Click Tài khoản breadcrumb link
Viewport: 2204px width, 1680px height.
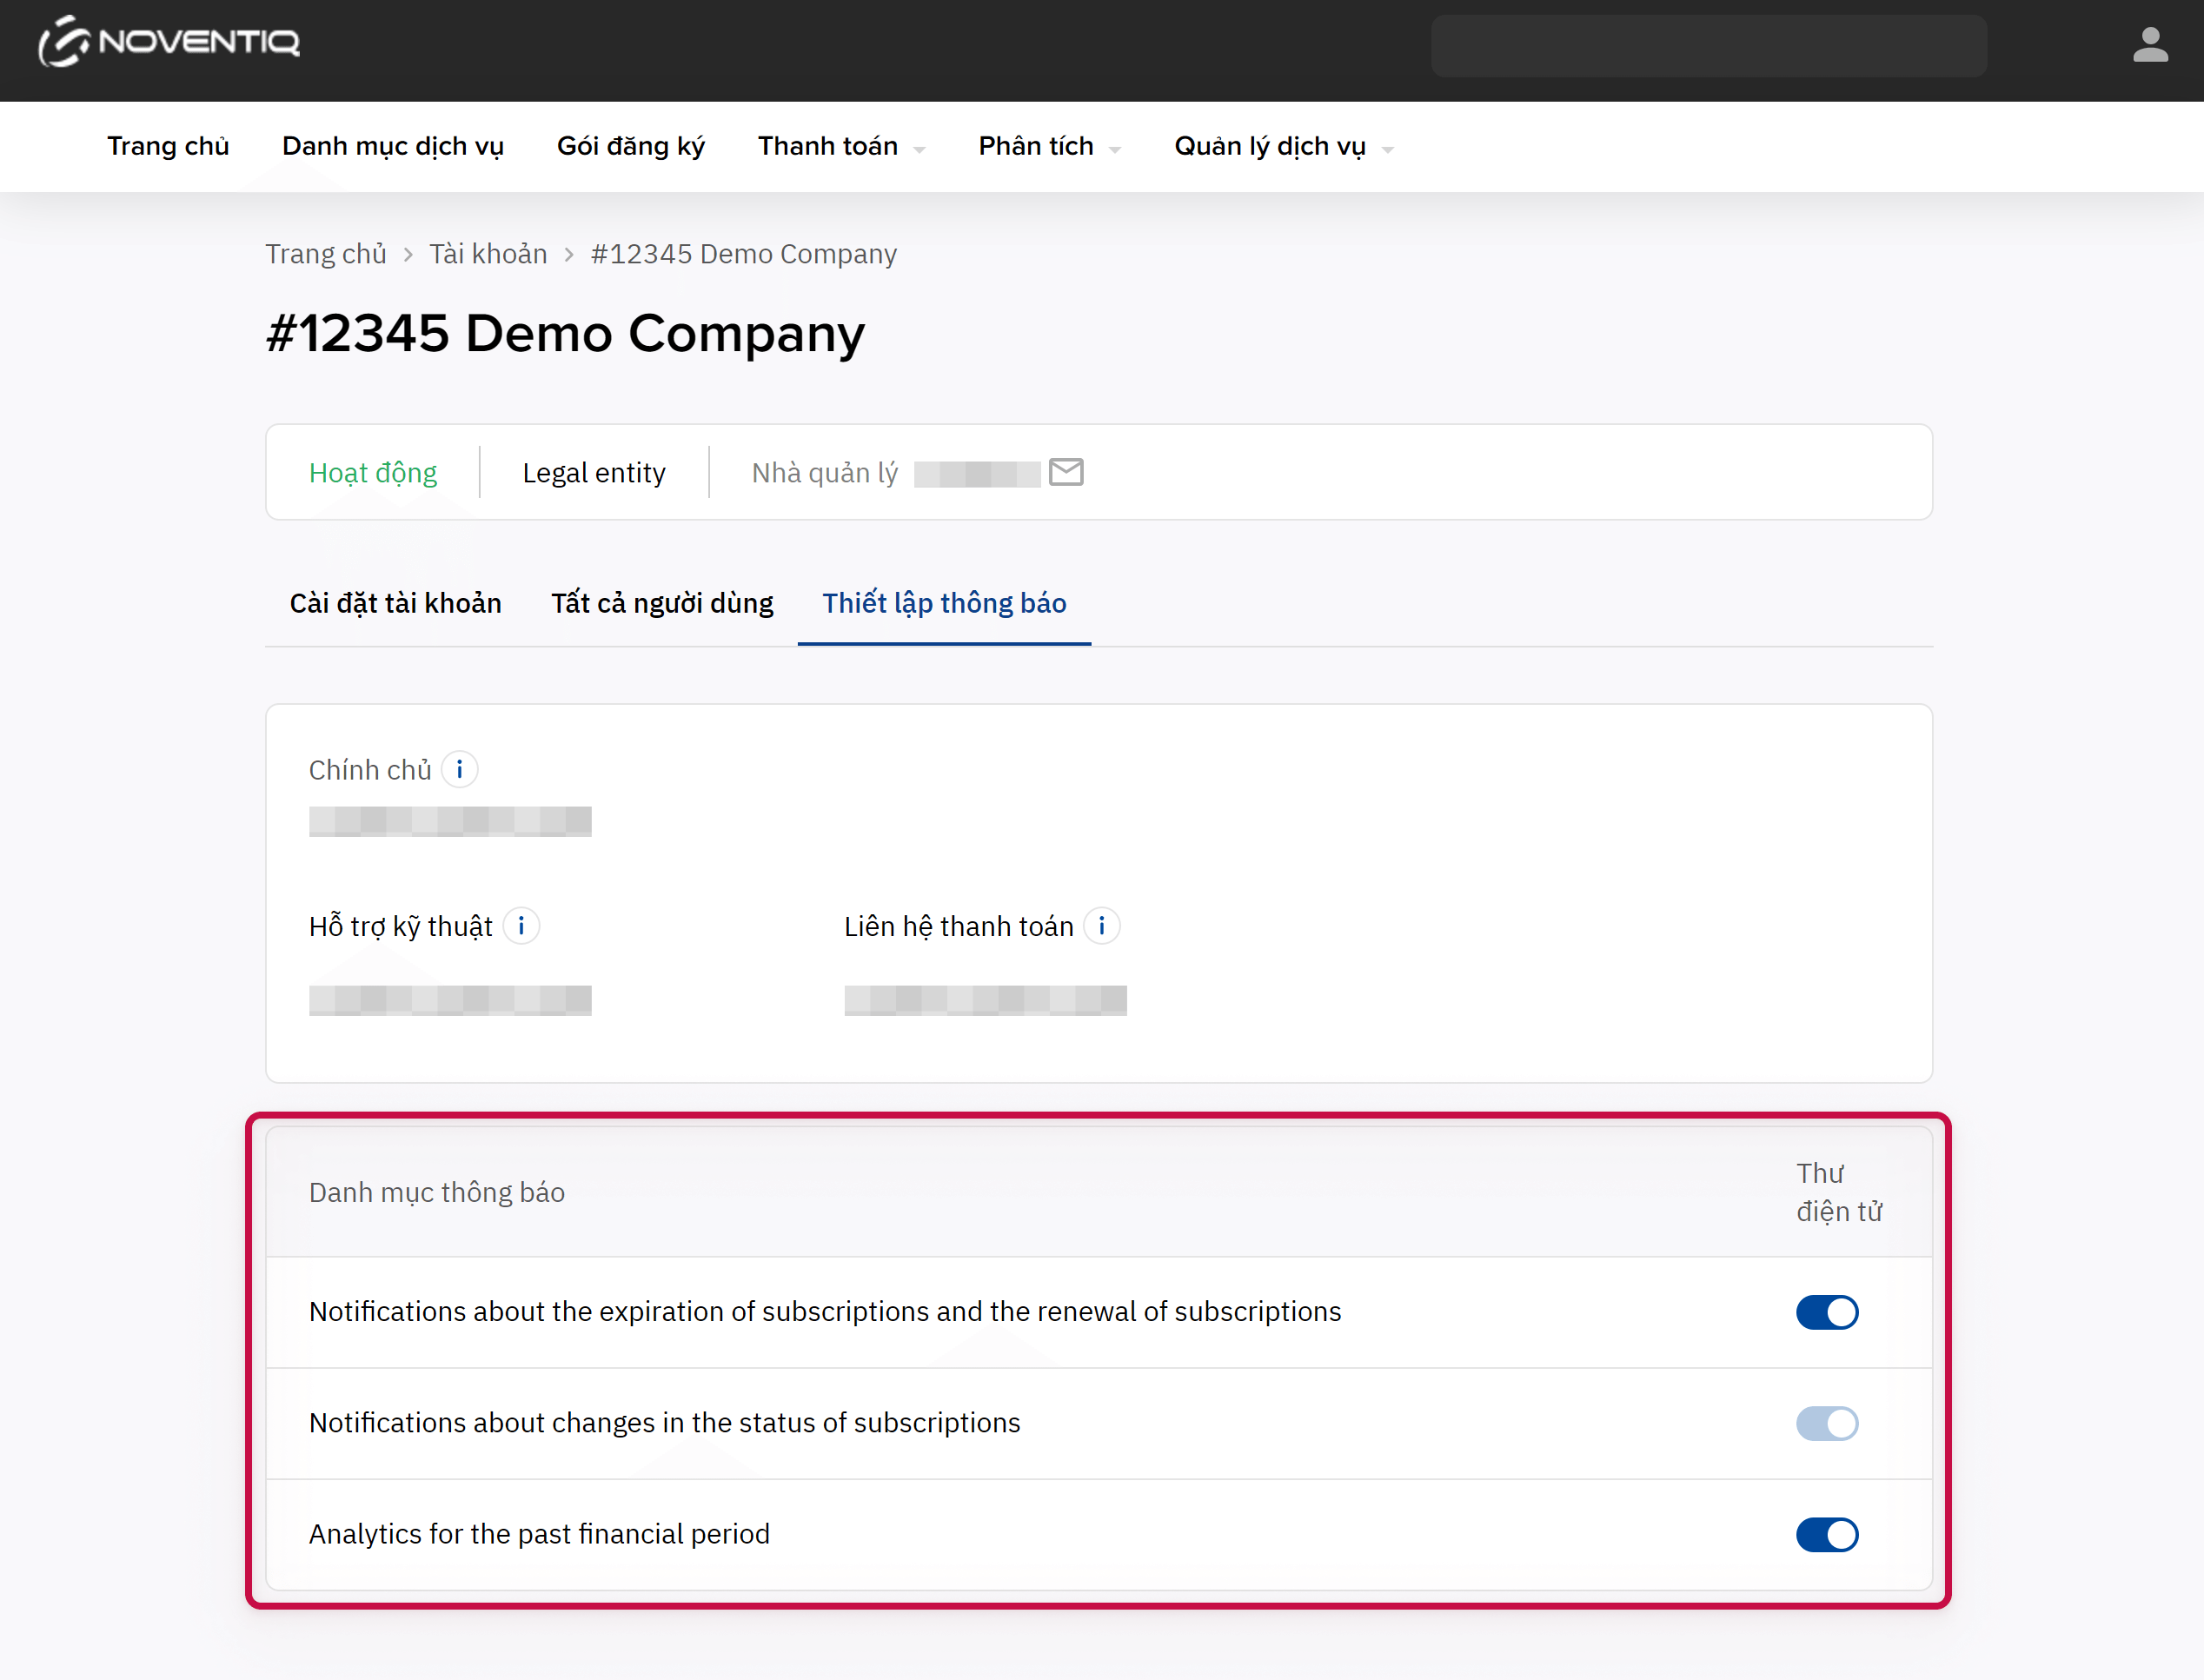click(x=488, y=254)
